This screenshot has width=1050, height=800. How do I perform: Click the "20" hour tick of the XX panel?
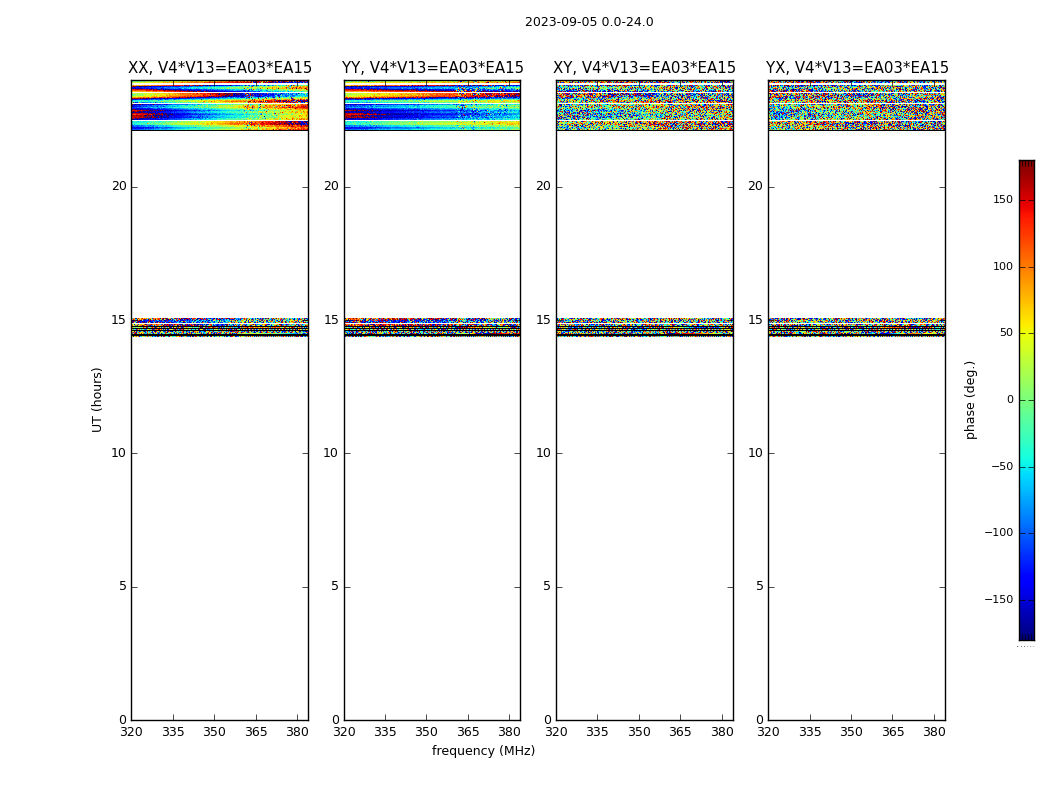pos(119,186)
